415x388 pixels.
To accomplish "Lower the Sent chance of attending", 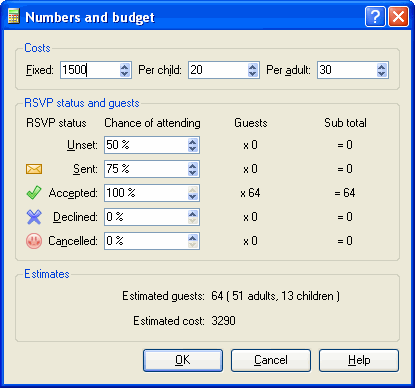I will 193,173.
